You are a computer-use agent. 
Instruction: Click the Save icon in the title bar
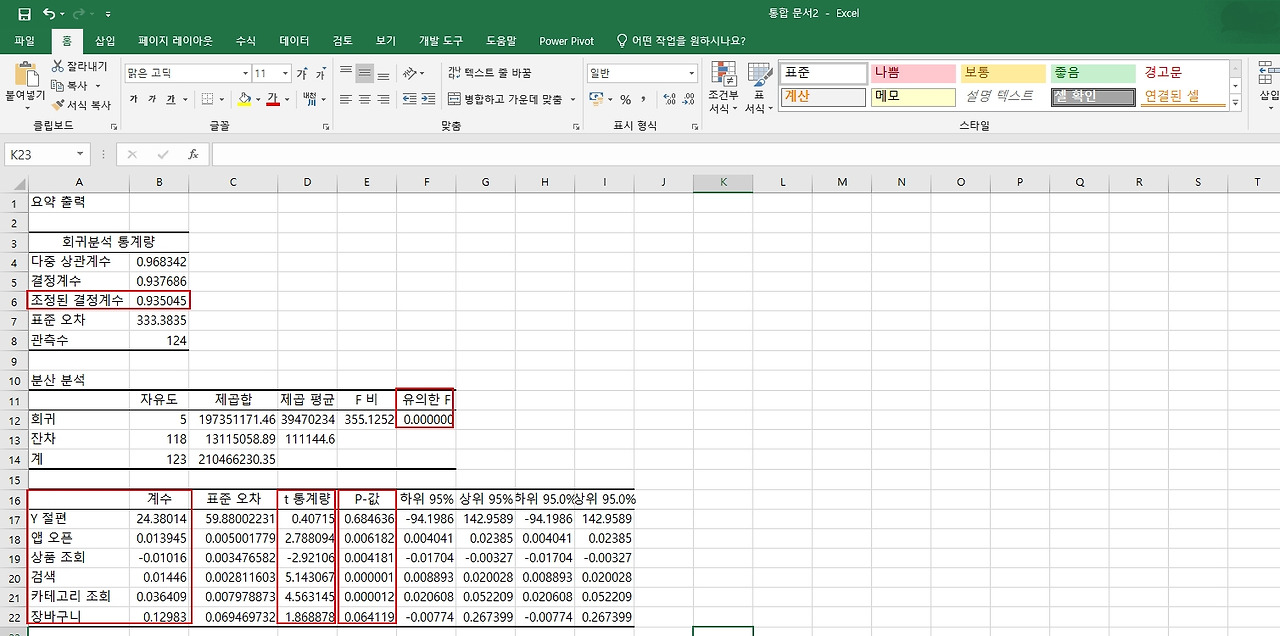pos(24,14)
